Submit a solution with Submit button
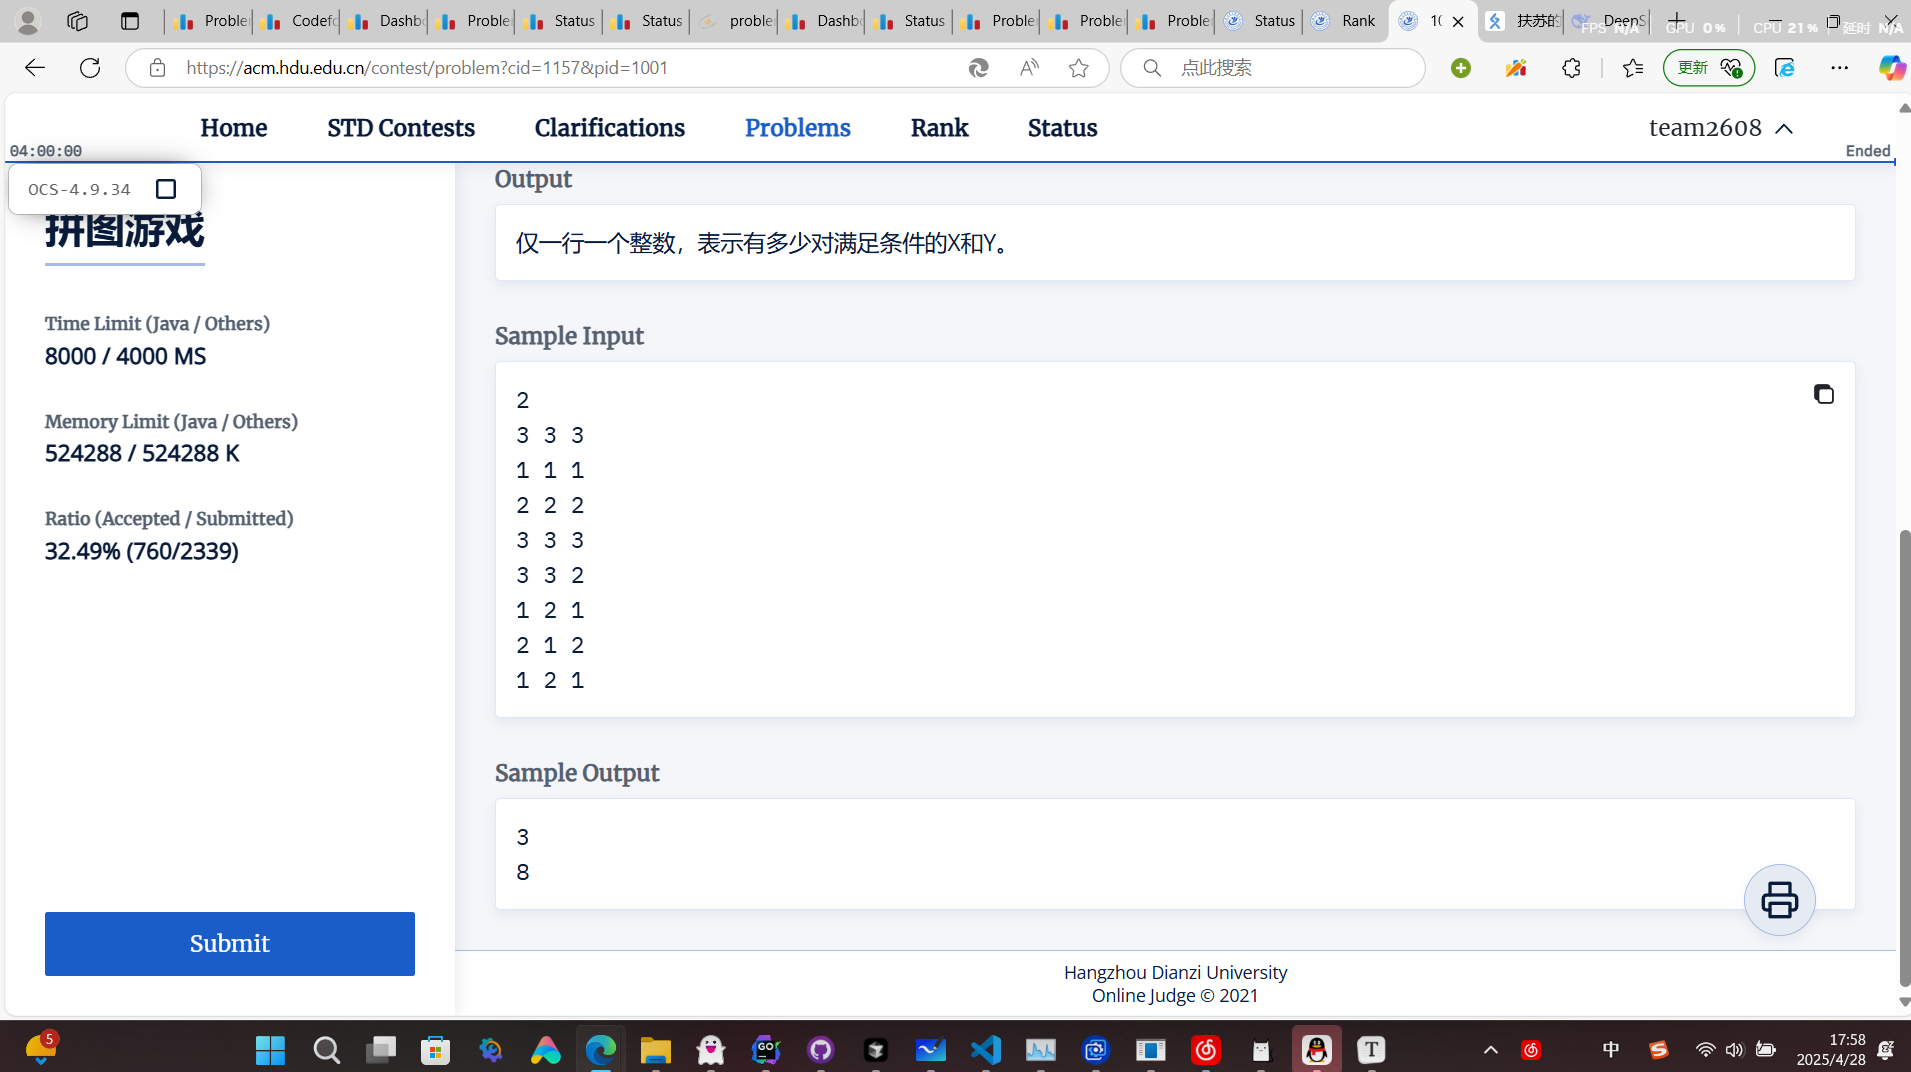This screenshot has width=1911, height=1072. click(x=230, y=943)
